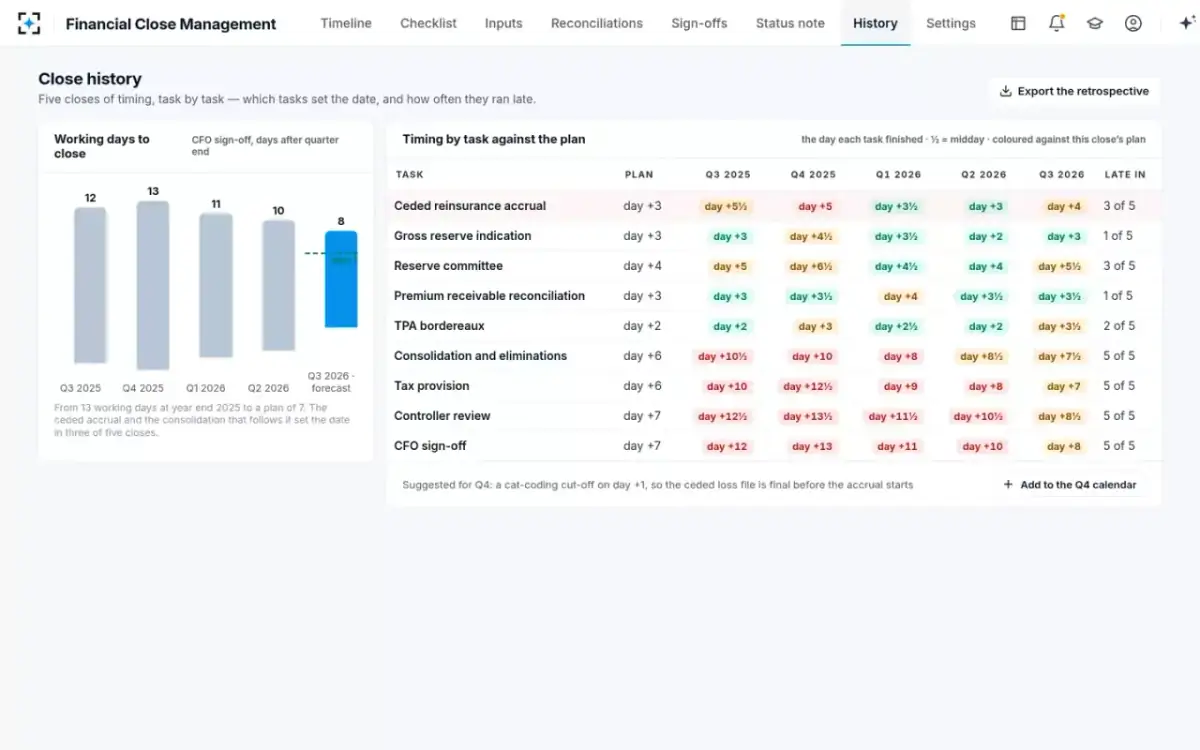Image resolution: width=1200 pixels, height=750 pixels.
Task: Select the Premium receivable reconciliation task
Action: pyautogui.click(x=489, y=296)
